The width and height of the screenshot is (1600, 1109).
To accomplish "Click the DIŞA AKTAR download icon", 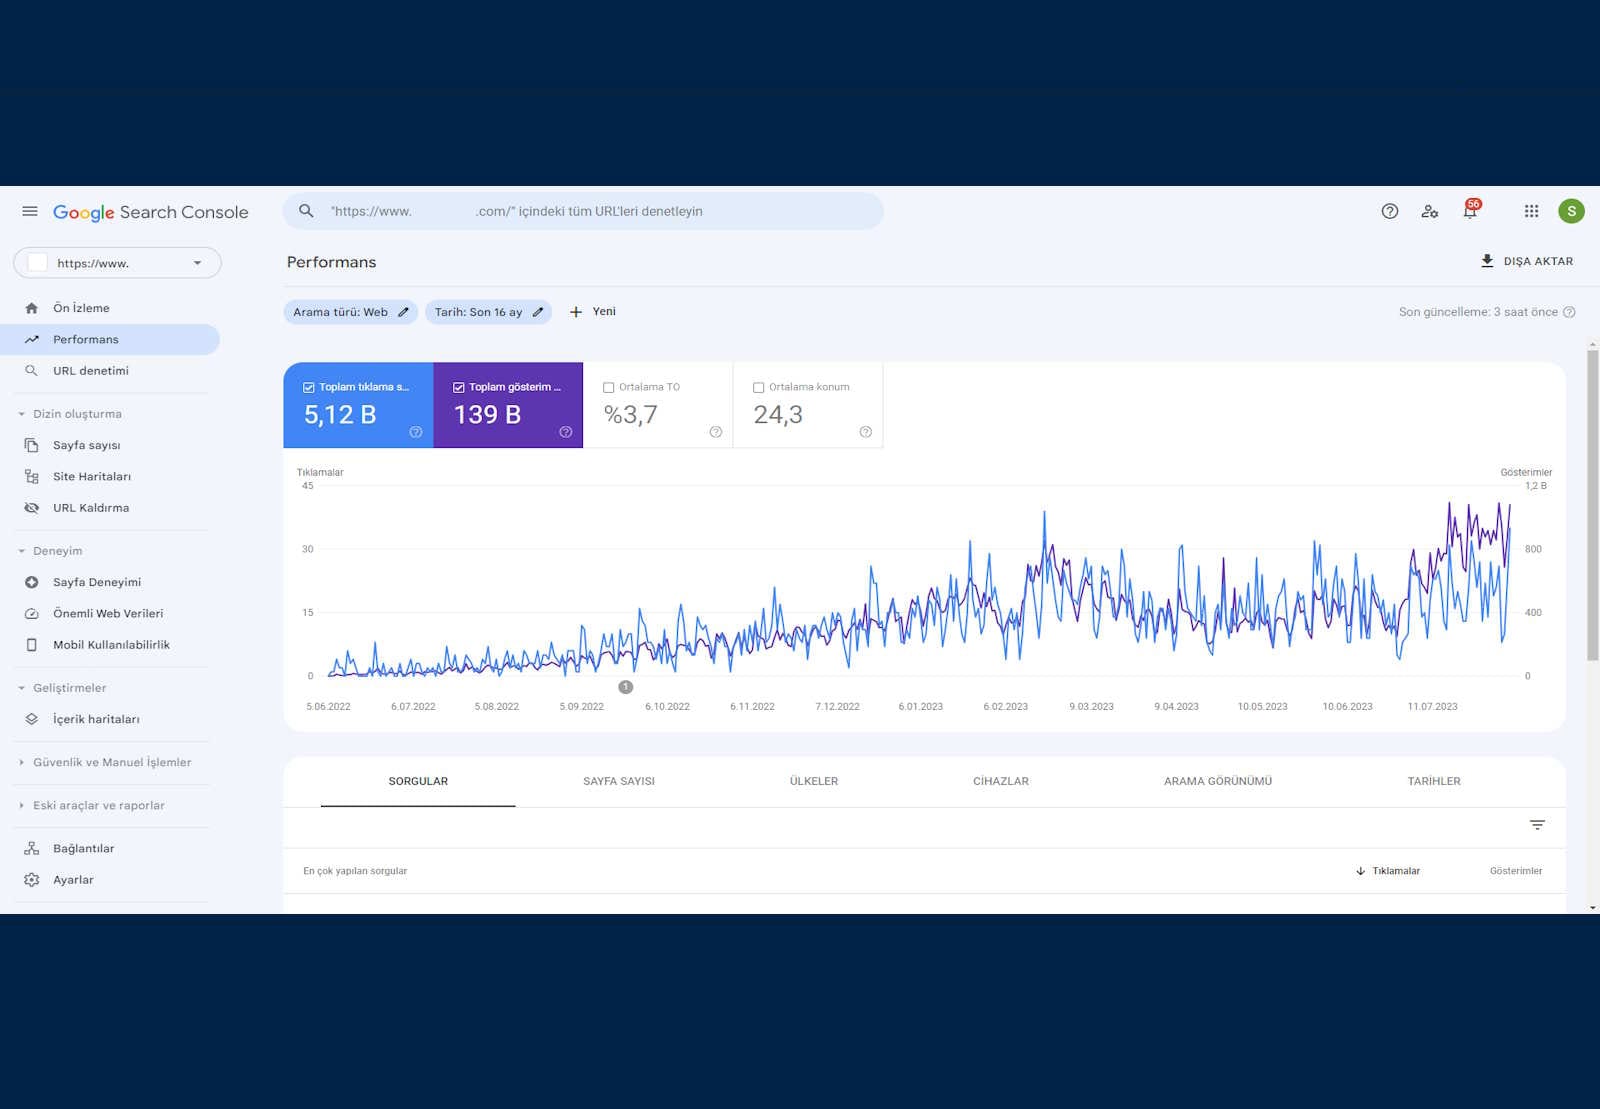I will coord(1487,261).
